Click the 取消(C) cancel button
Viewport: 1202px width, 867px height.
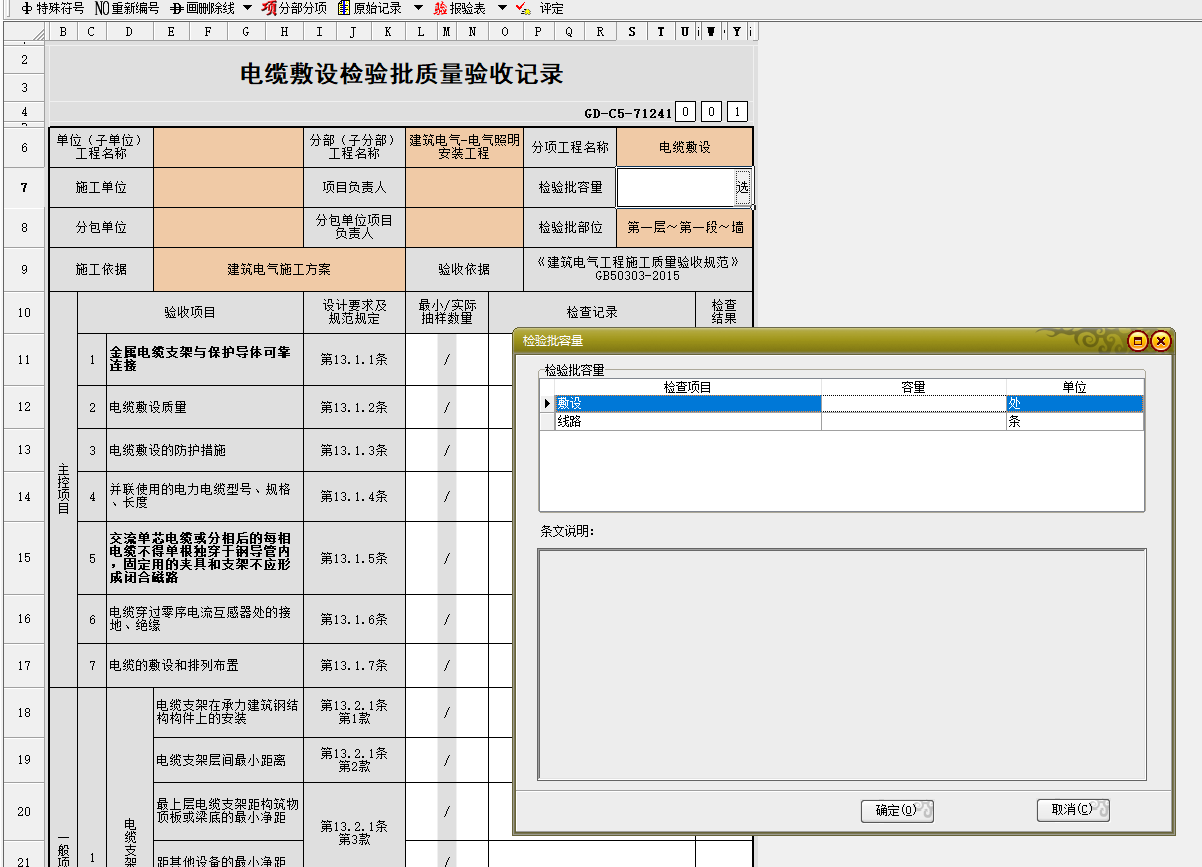1072,810
